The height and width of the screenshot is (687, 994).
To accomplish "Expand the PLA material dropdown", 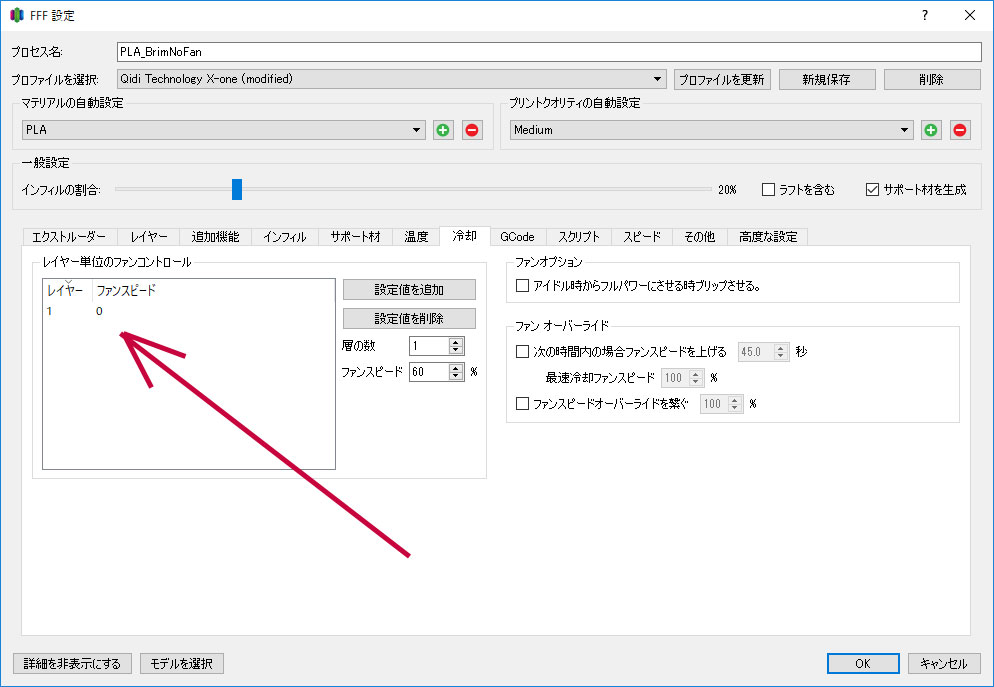I will [224, 130].
